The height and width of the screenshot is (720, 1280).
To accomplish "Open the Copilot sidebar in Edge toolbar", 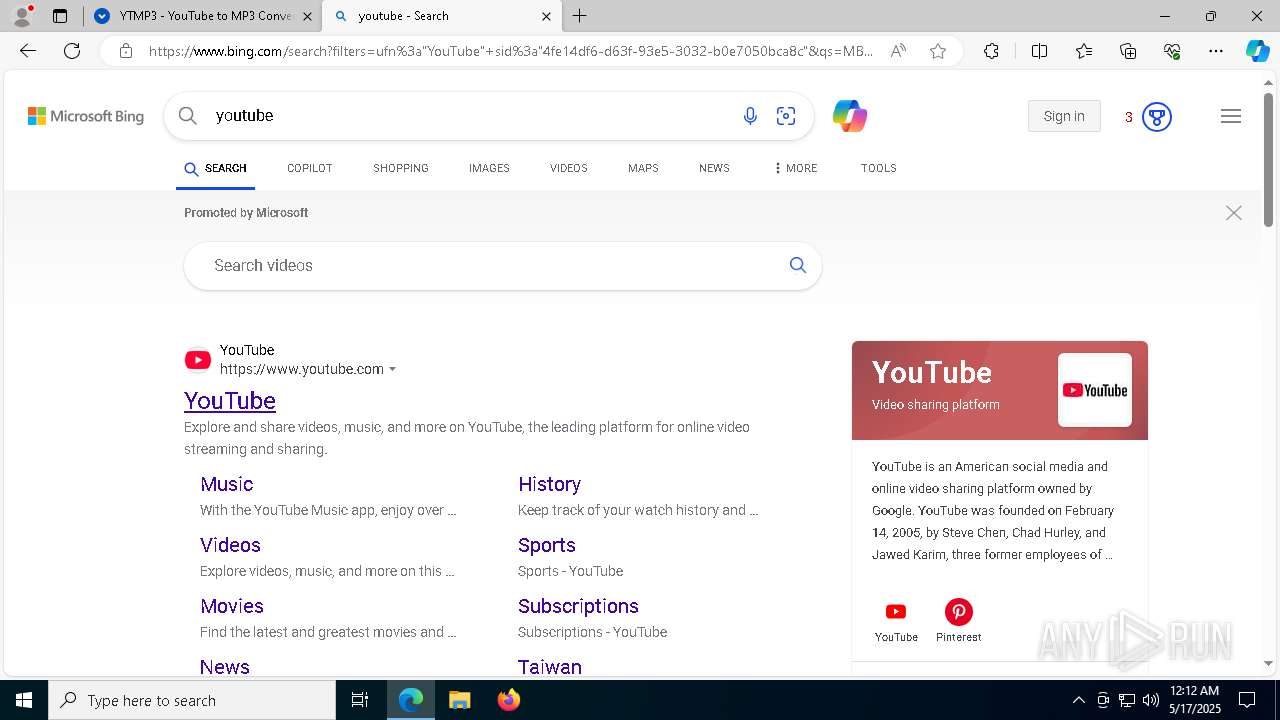I will coord(1257,51).
